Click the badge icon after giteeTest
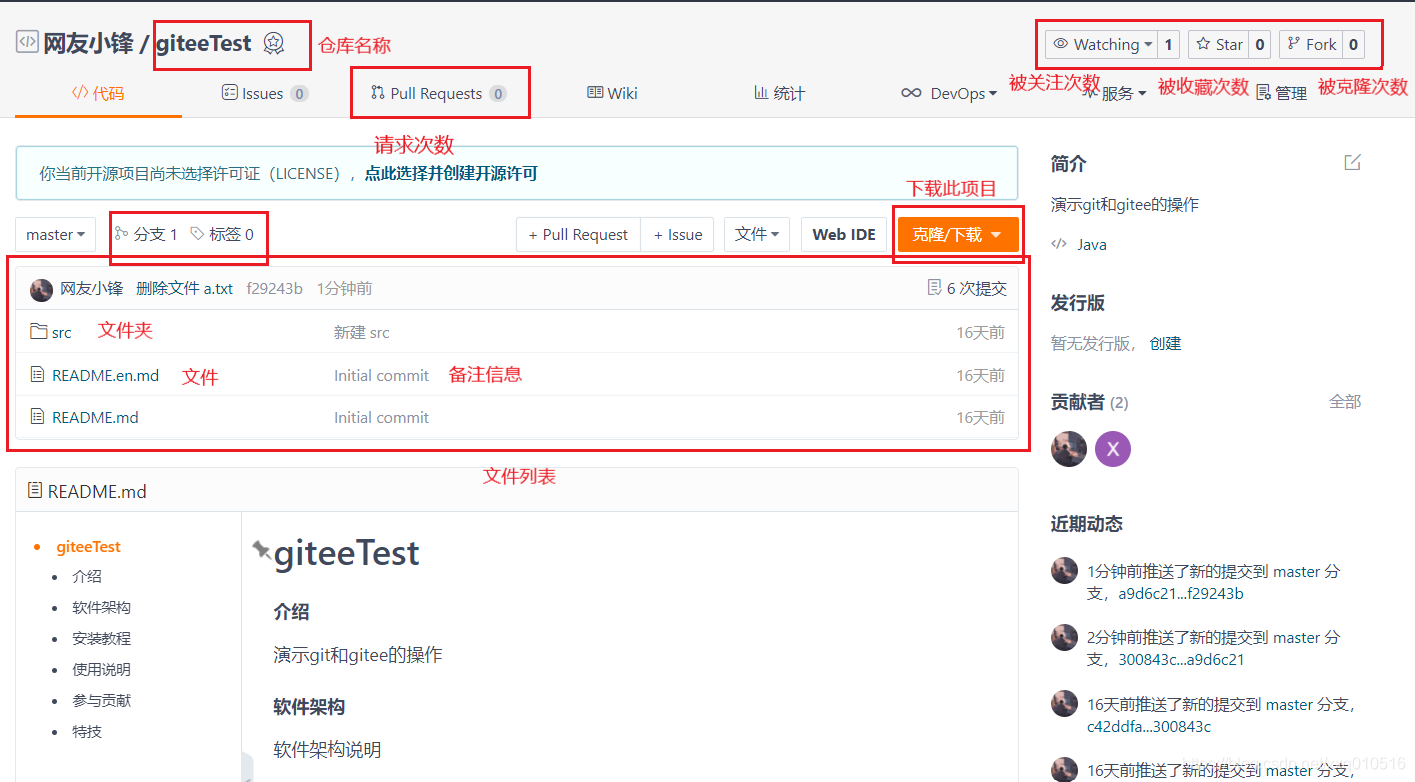1415x782 pixels. (274, 43)
